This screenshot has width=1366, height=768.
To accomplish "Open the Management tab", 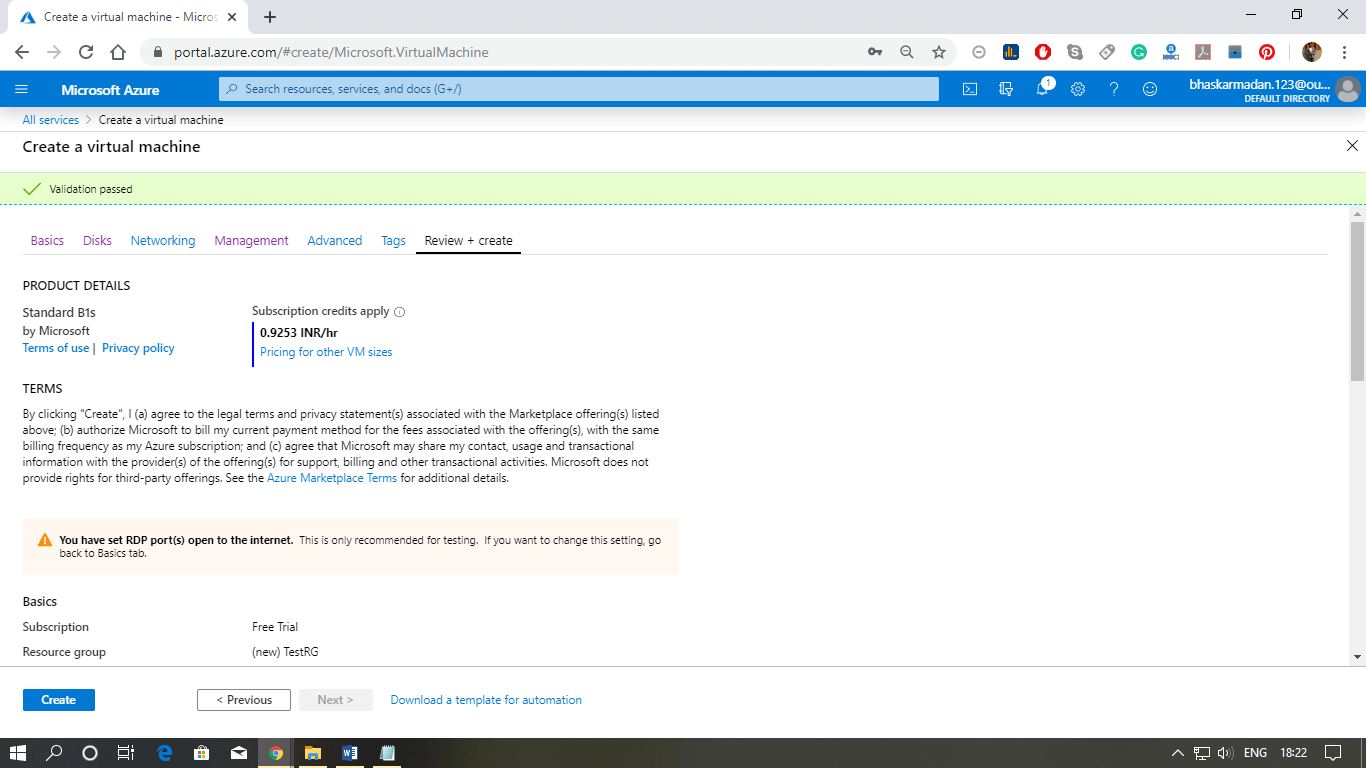I will 251,240.
